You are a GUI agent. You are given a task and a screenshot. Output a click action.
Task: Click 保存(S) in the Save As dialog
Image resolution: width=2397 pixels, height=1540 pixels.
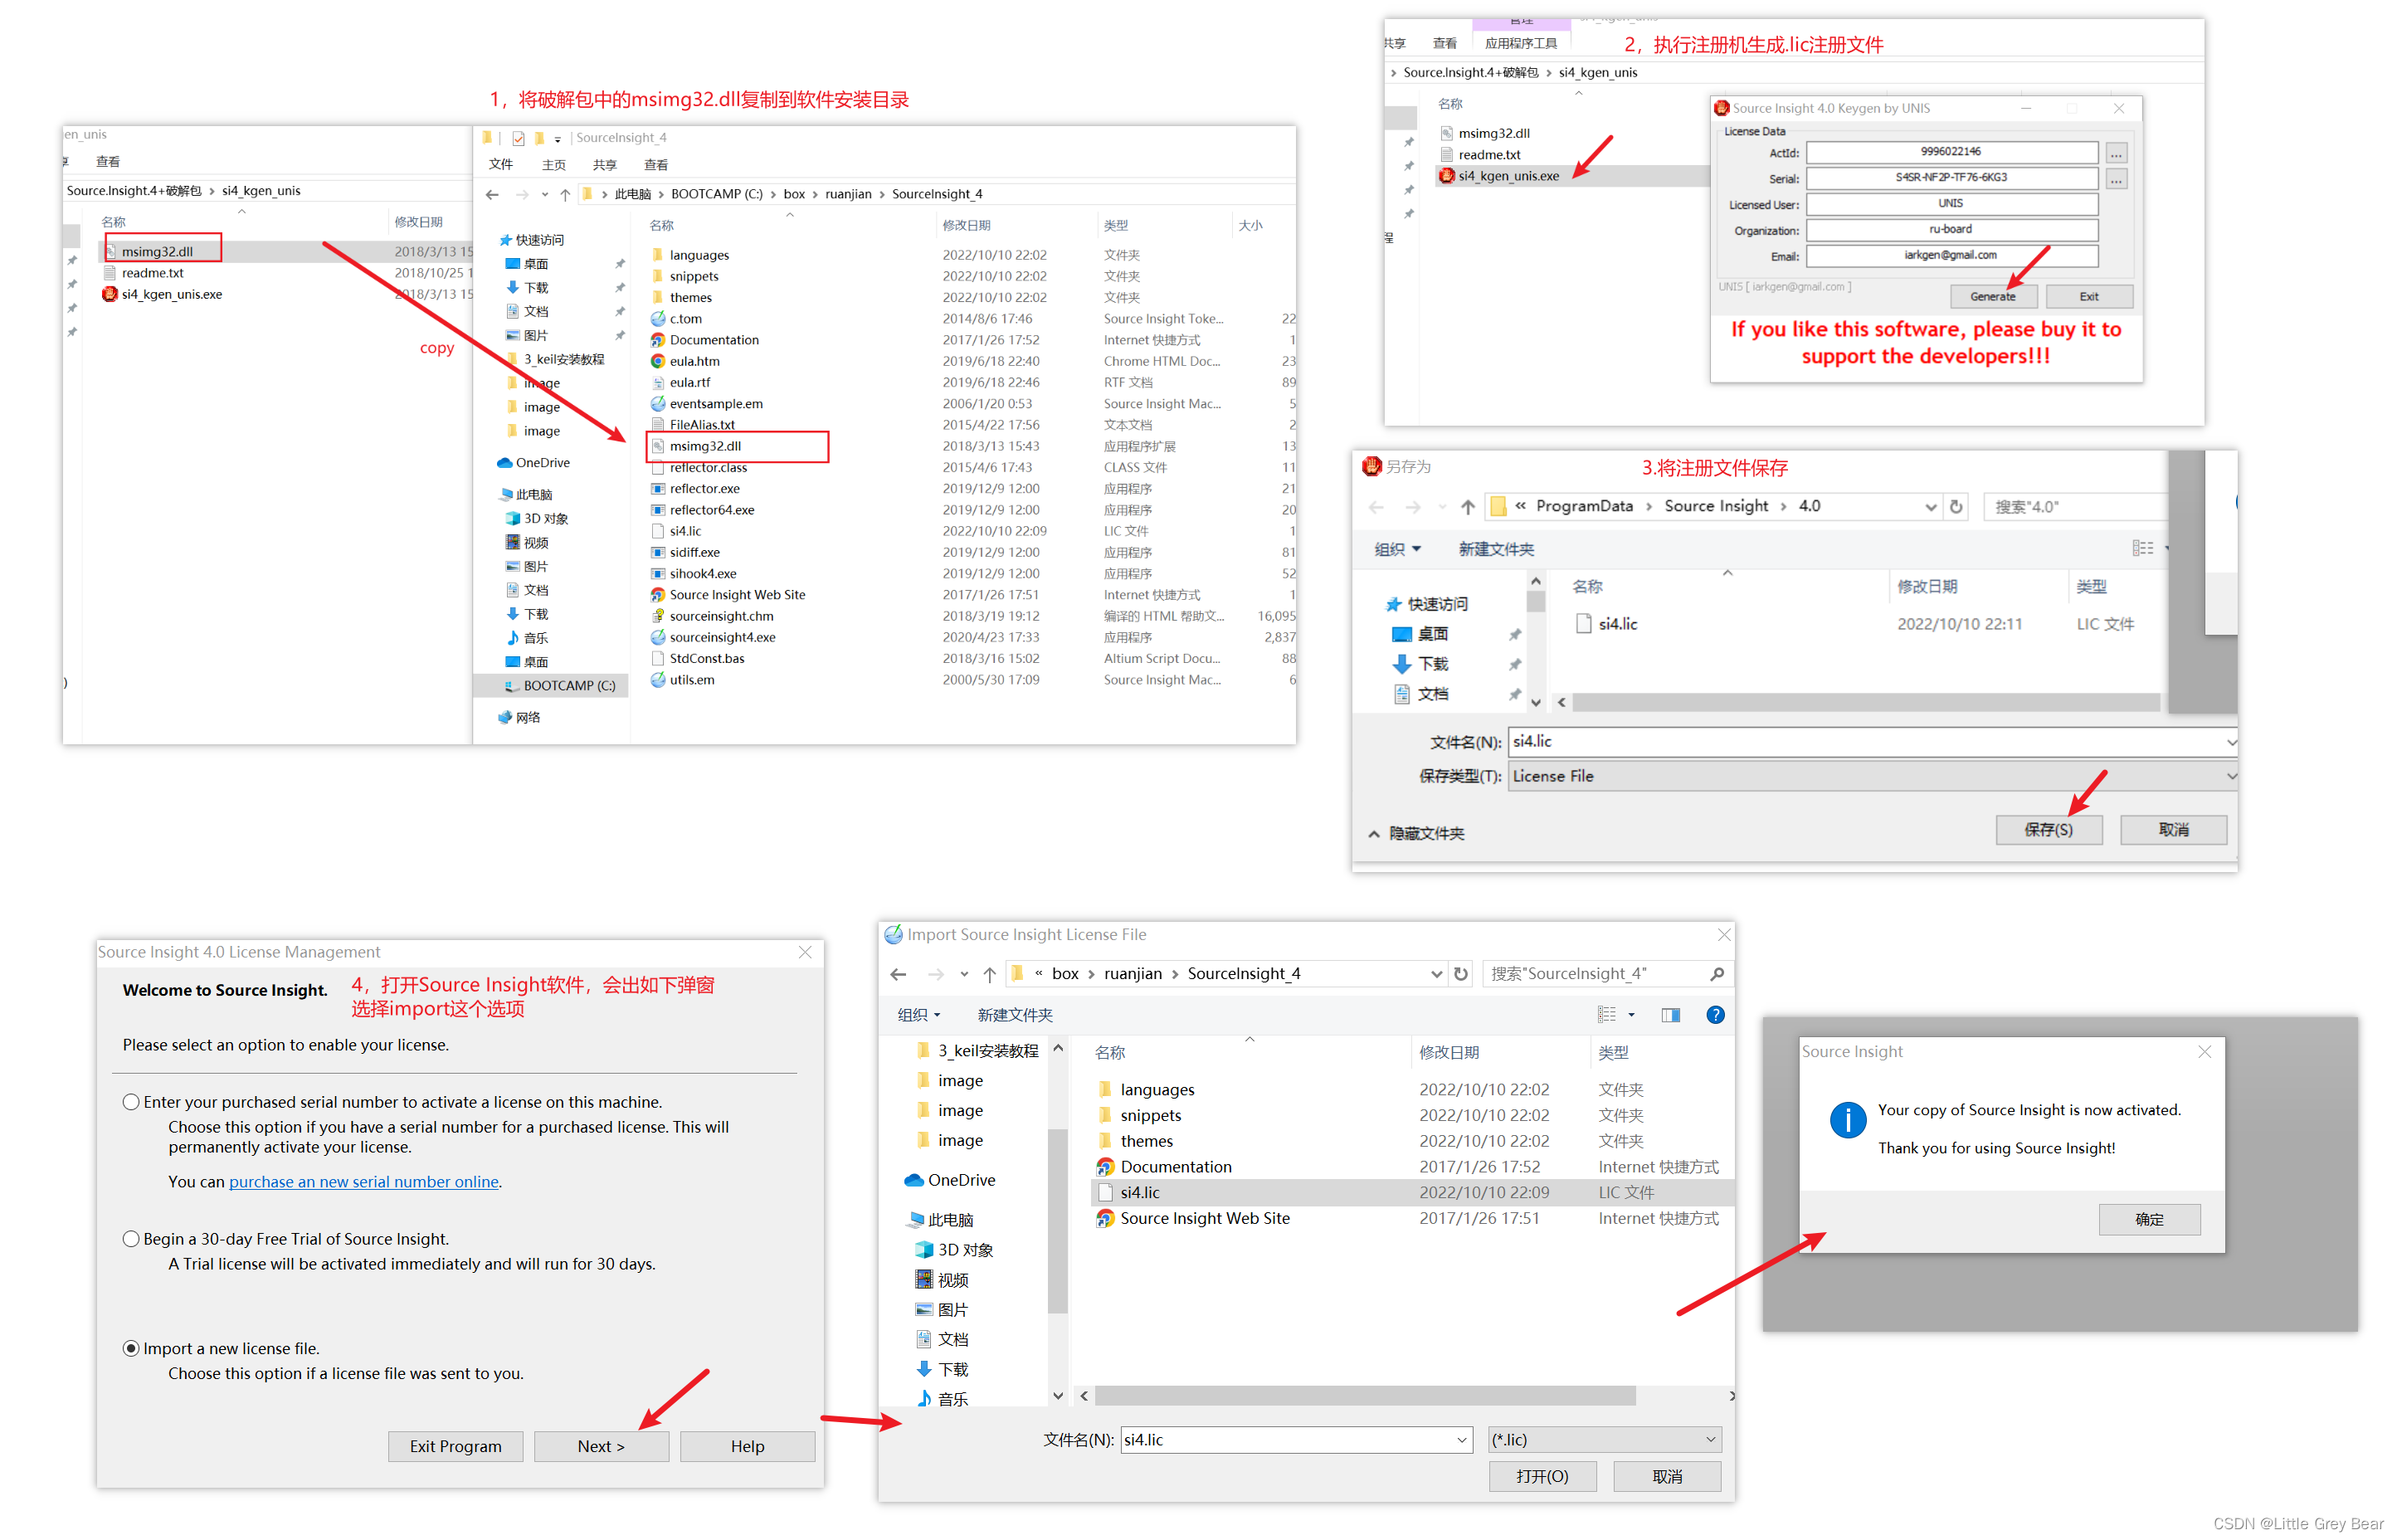[2049, 830]
